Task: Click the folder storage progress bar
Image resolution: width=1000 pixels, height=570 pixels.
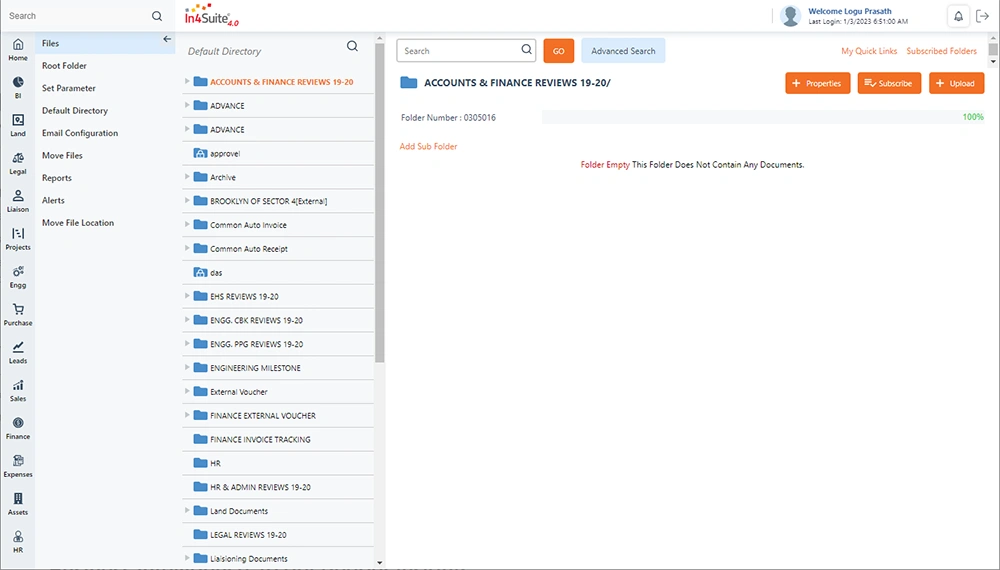Action: (750, 117)
